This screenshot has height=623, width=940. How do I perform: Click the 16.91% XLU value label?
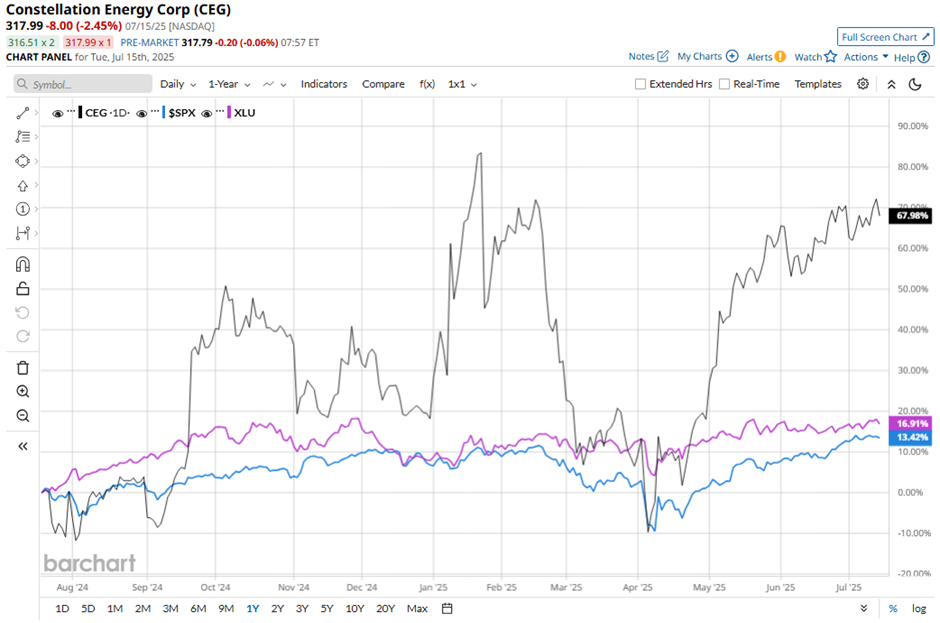coord(911,423)
